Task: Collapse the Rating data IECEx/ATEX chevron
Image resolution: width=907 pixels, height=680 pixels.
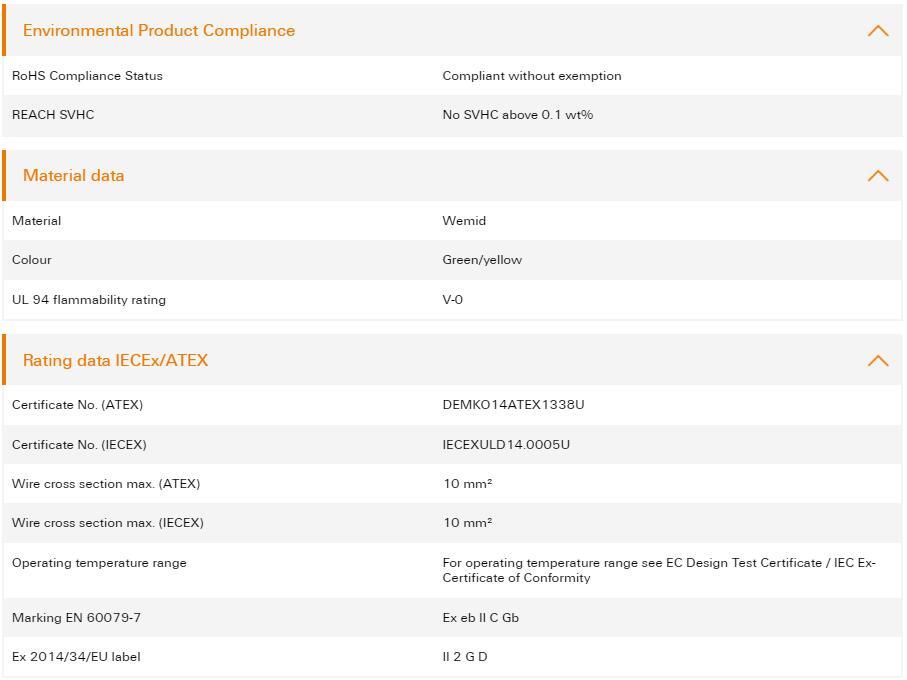Action: [x=877, y=361]
